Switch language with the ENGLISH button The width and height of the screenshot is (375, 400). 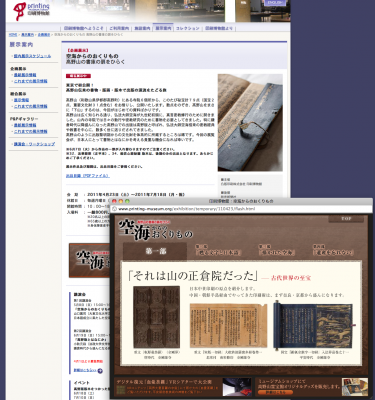pos(275,3)
